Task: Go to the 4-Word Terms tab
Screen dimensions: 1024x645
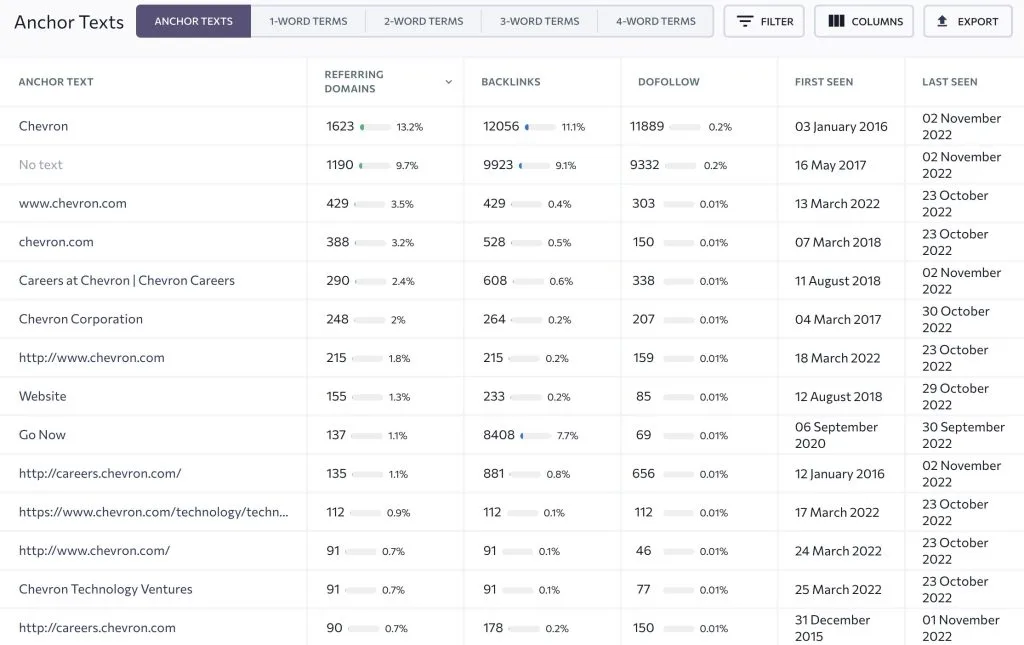Action: [x=656, y=21]
